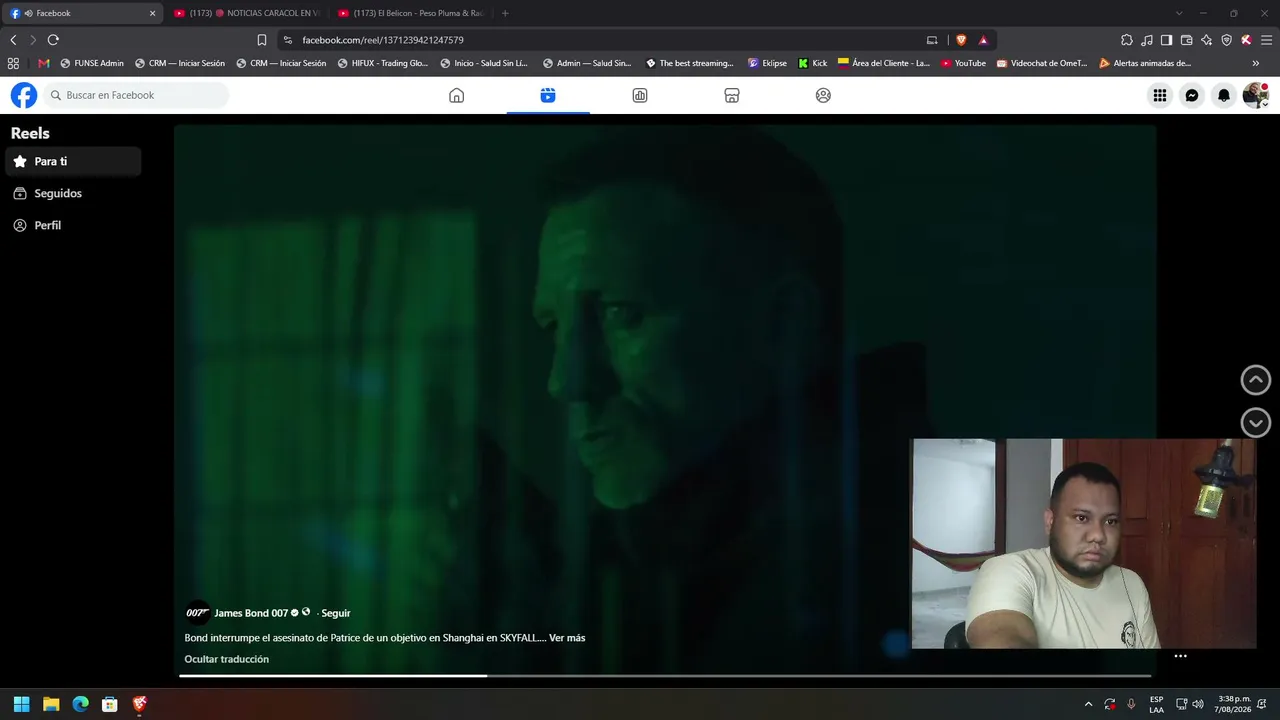1280x720 pixels.
Task: Open Perfil in the Reels sidebar
Action: [x=73, y=225]
